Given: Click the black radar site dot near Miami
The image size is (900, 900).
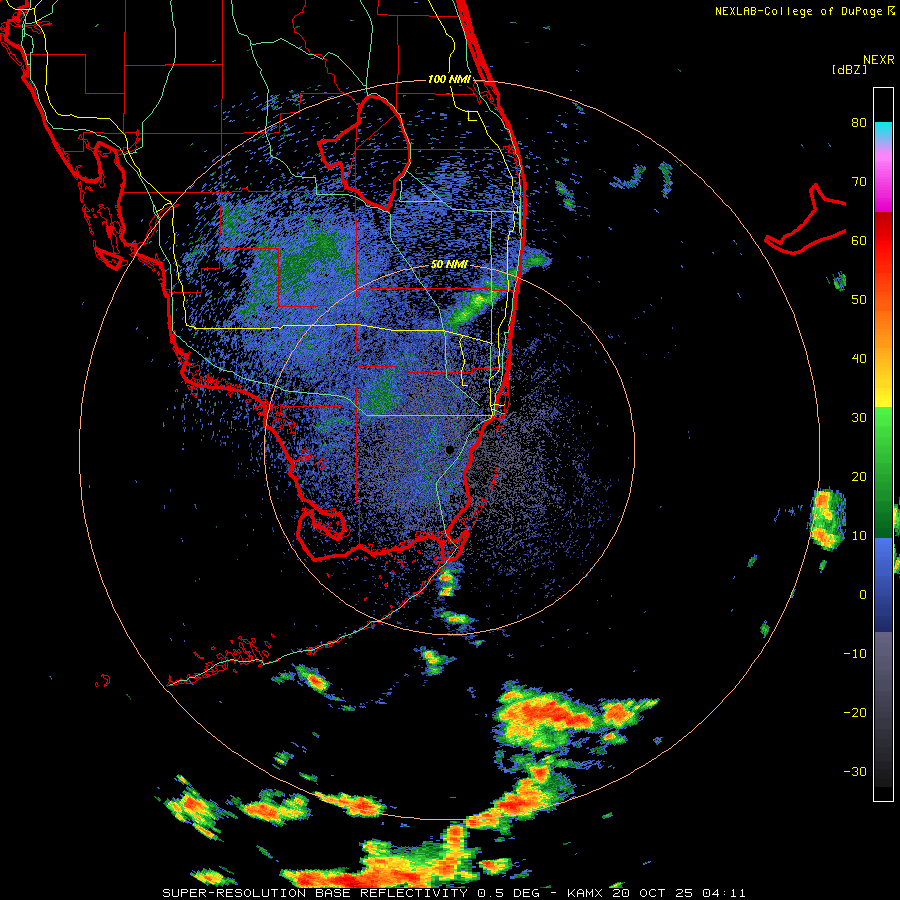Looking at the screenshot, I should click(450, 449).
